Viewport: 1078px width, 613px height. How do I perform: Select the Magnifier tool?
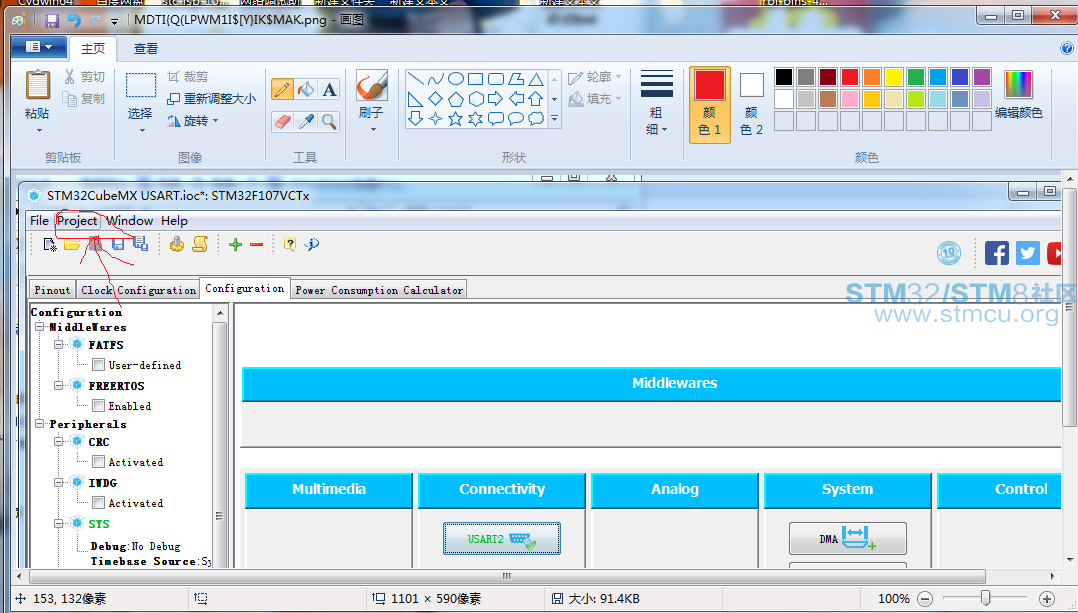pos(329,122)
